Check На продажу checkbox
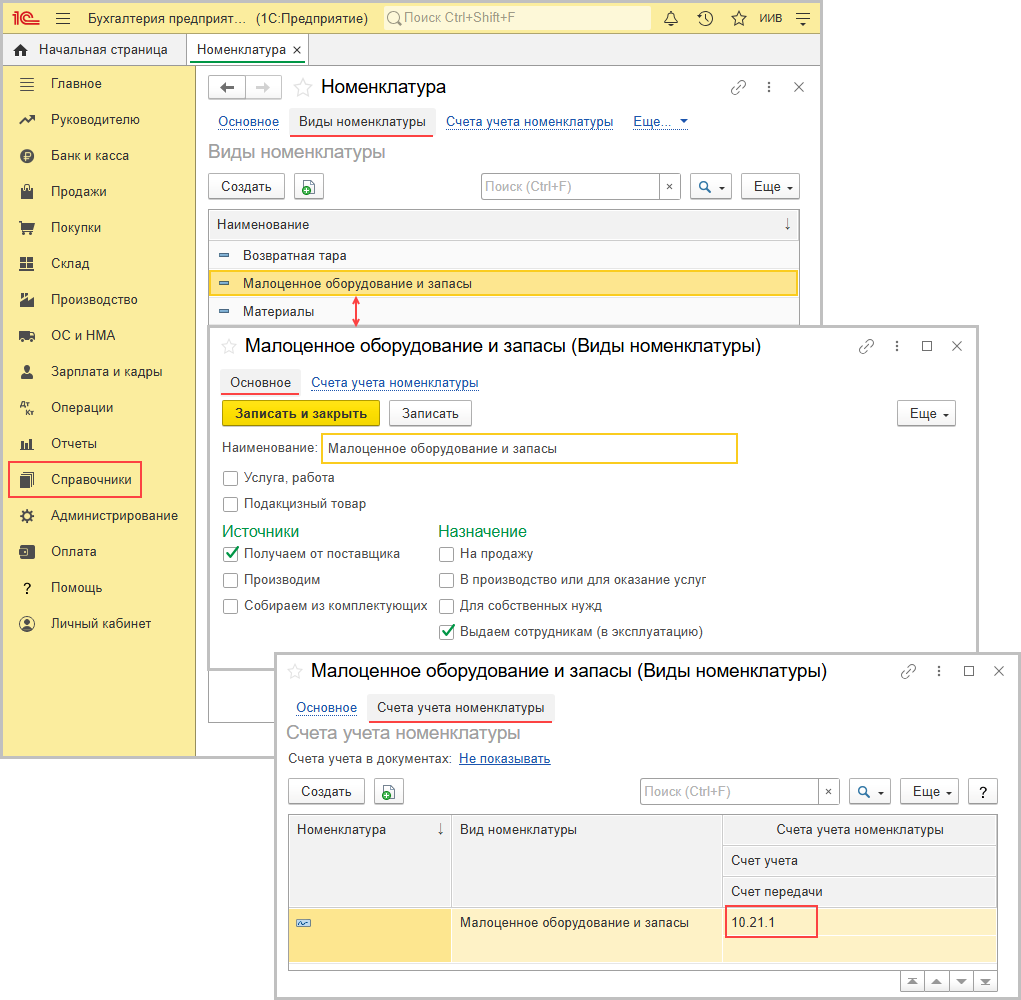 (x=447, y=554)
